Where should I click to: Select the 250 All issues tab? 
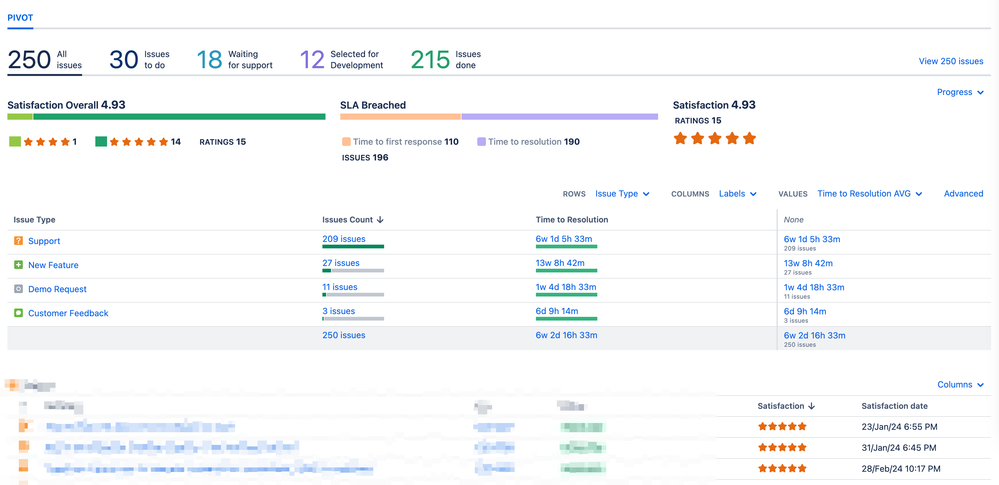pos(45,60)
